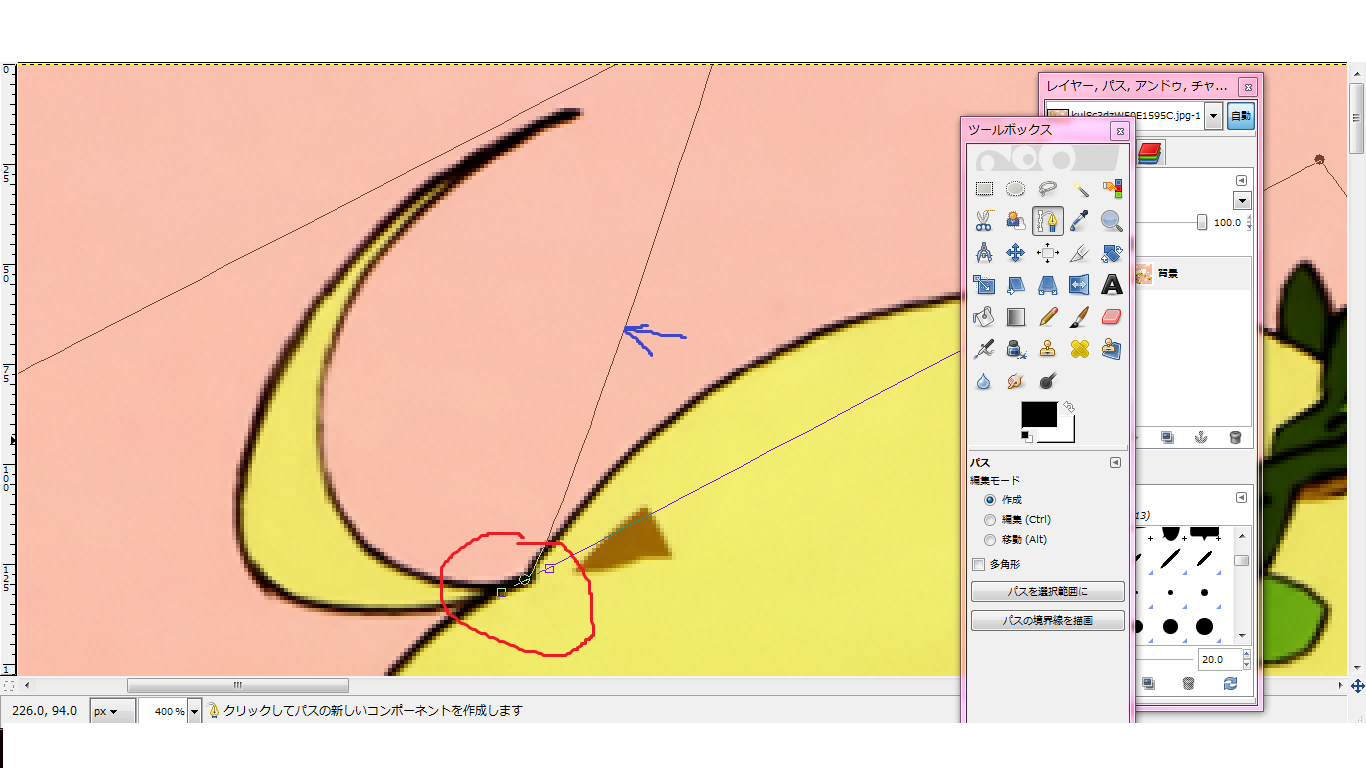Click the layer opacity slider handle
The height and width of the screenshot is (768, 1366).
(x=1202, y=223)
